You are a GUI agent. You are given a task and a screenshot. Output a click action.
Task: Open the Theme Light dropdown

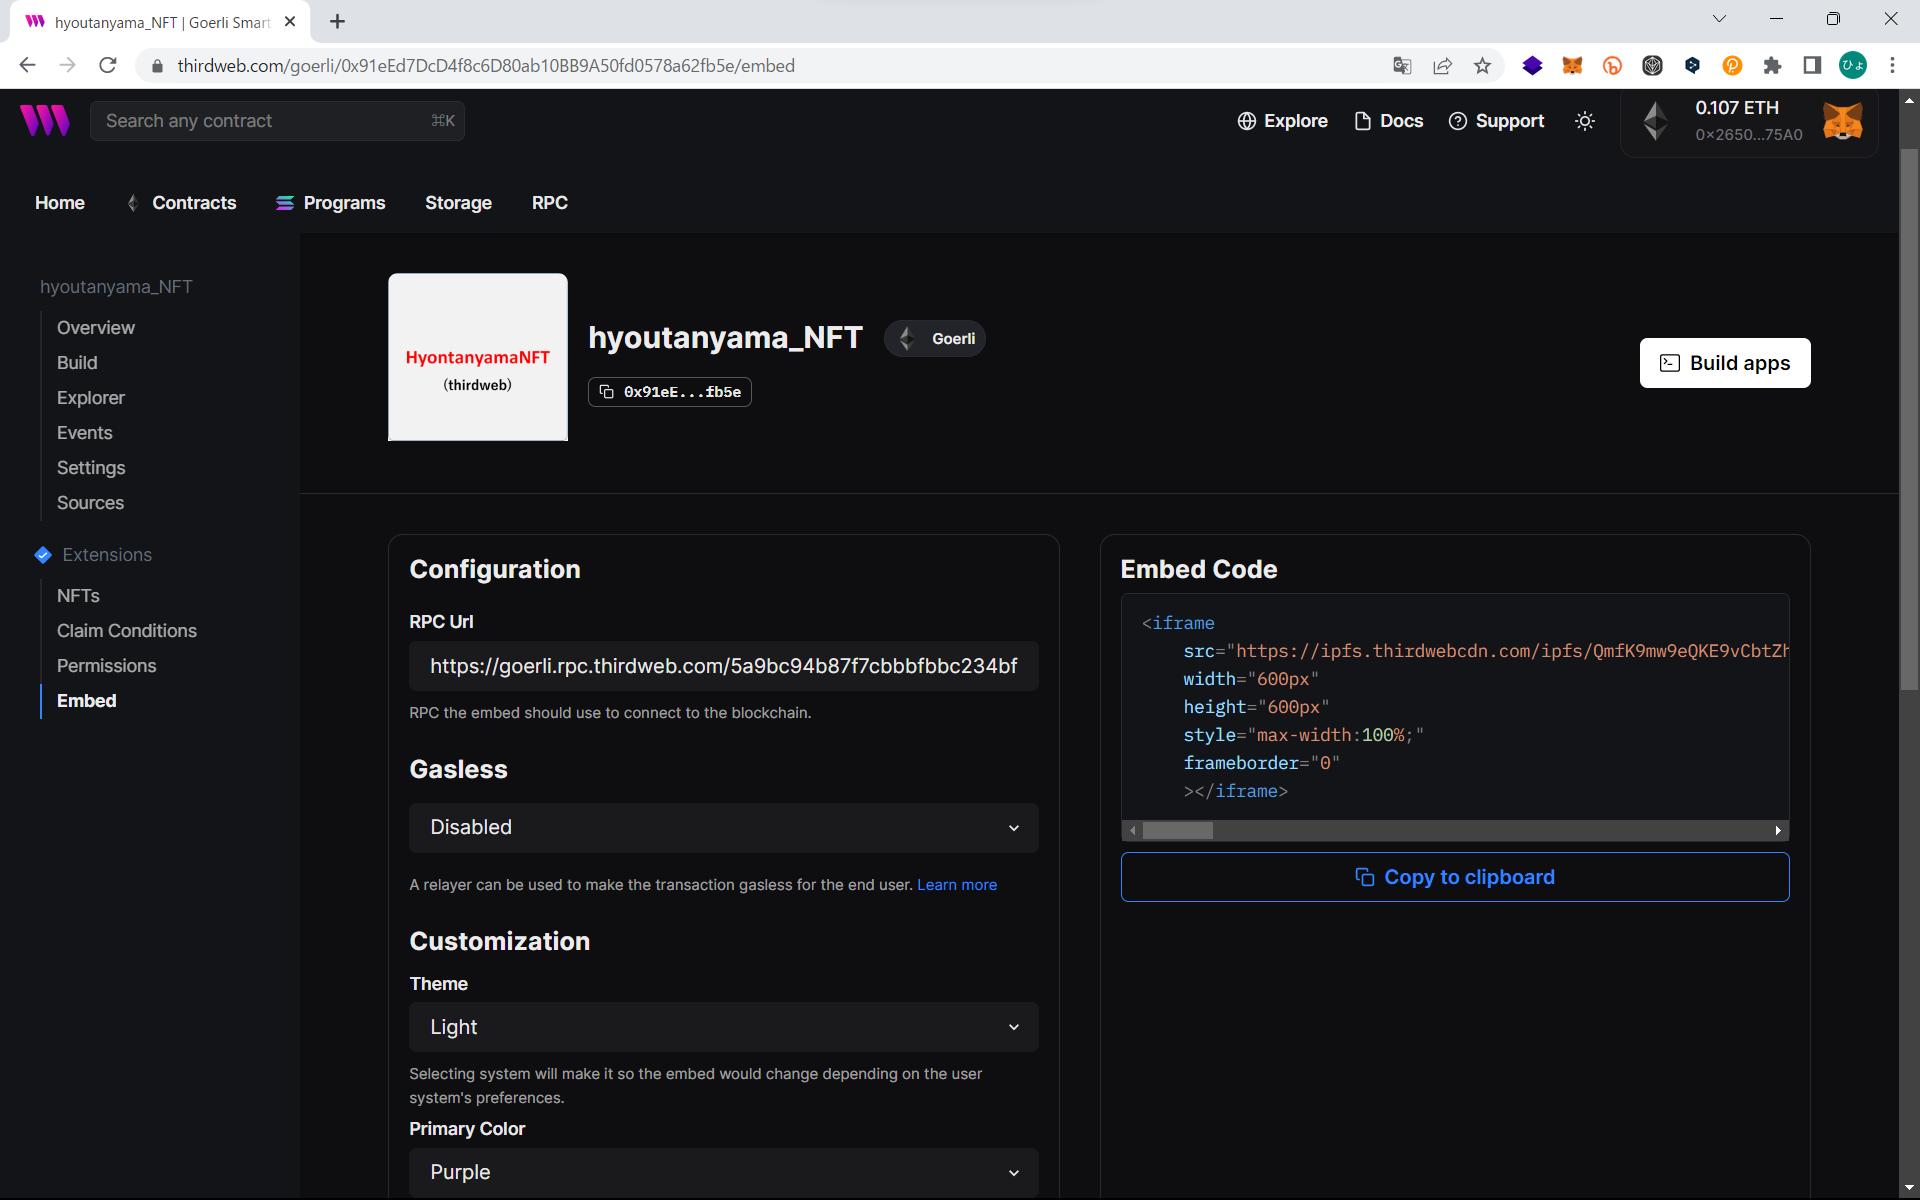723,1028
